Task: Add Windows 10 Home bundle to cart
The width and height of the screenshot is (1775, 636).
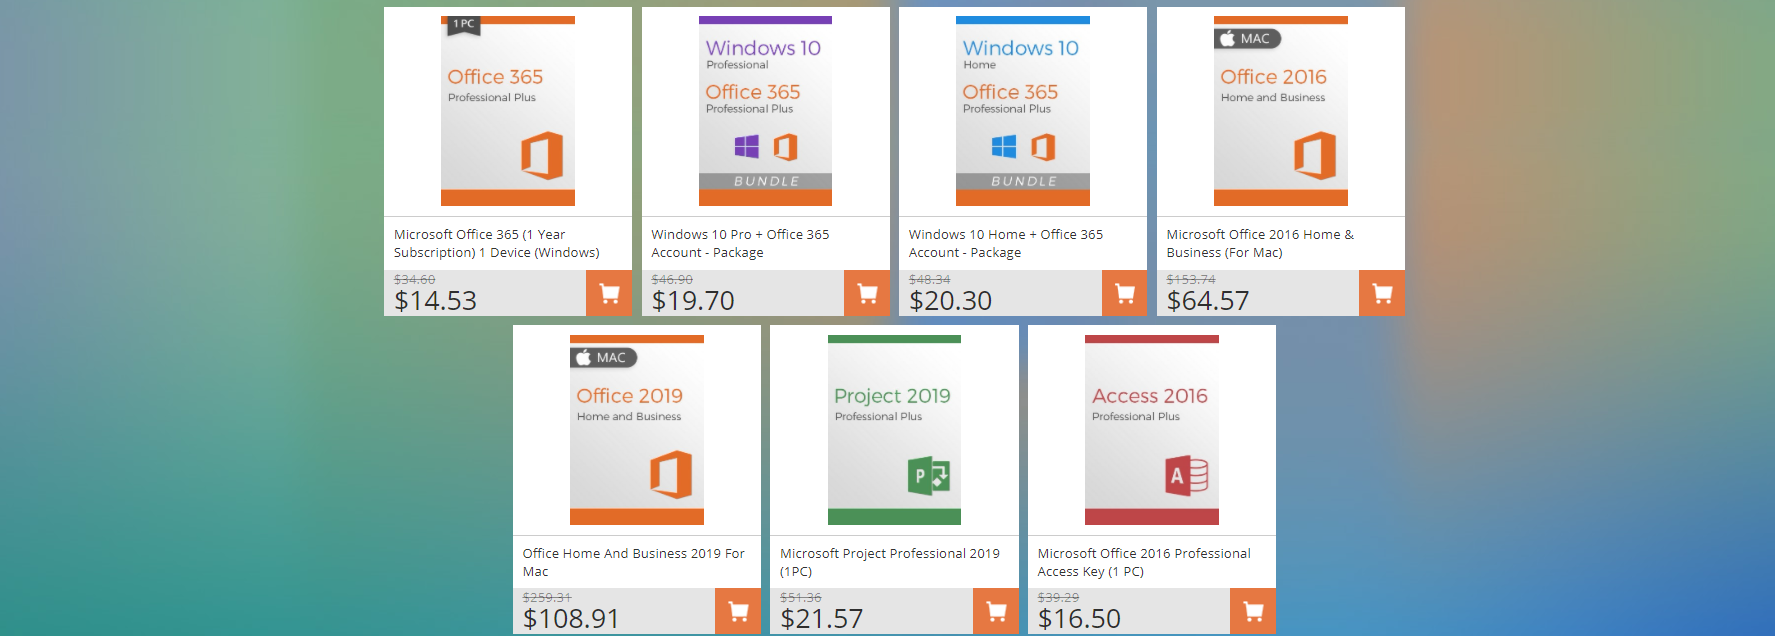Action: tap(1124, 293)
